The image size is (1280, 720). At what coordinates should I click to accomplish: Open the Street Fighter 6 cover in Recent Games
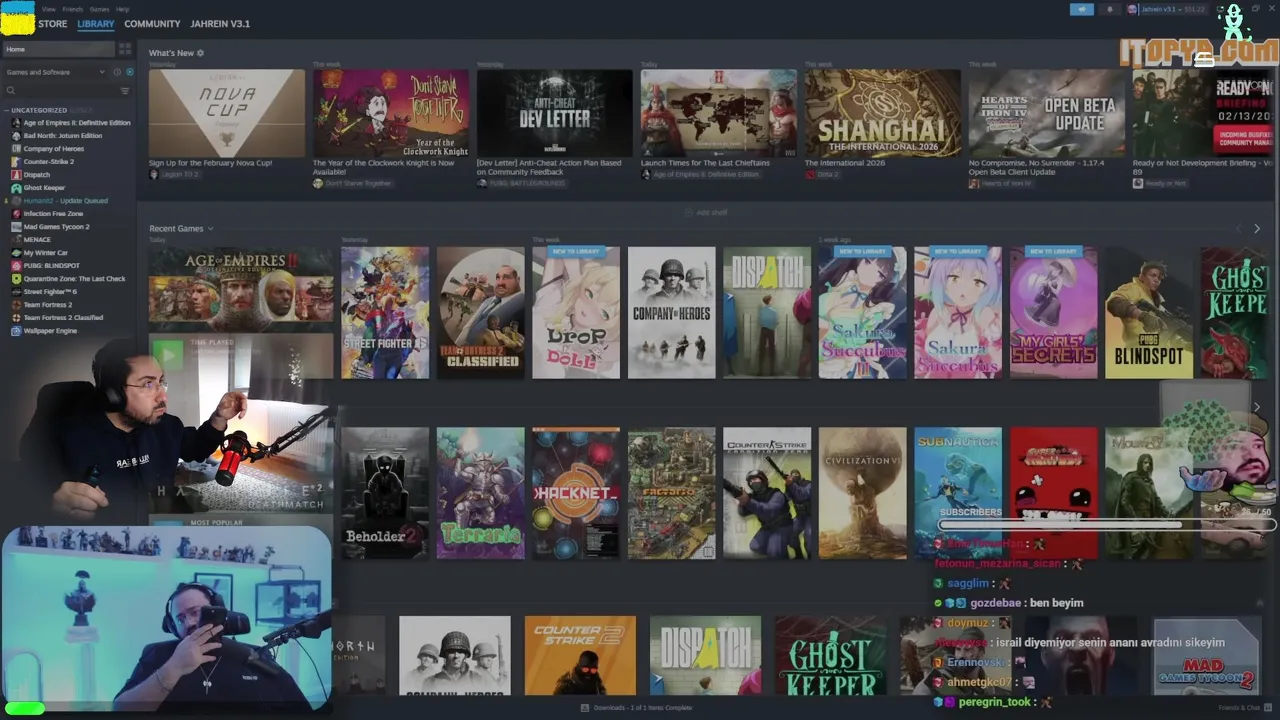click(x=385, y=313)
